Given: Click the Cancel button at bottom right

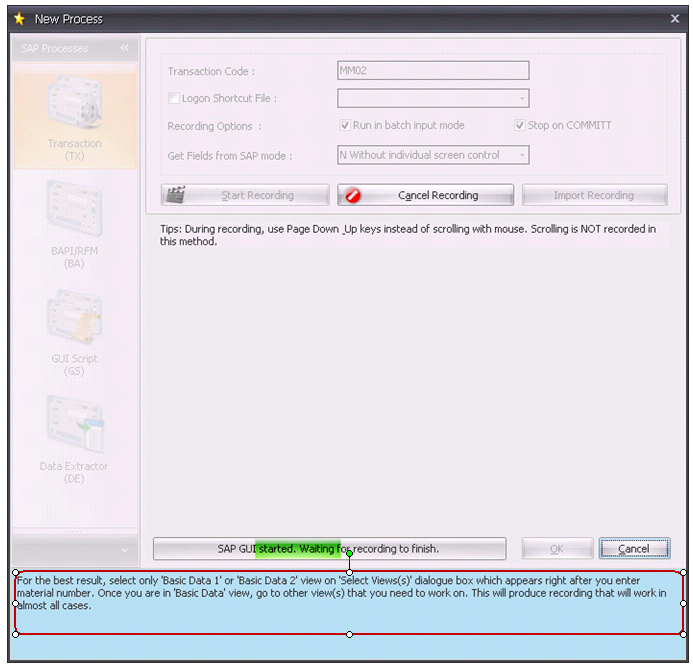Looking at the screenshot, I should point(634,549).
